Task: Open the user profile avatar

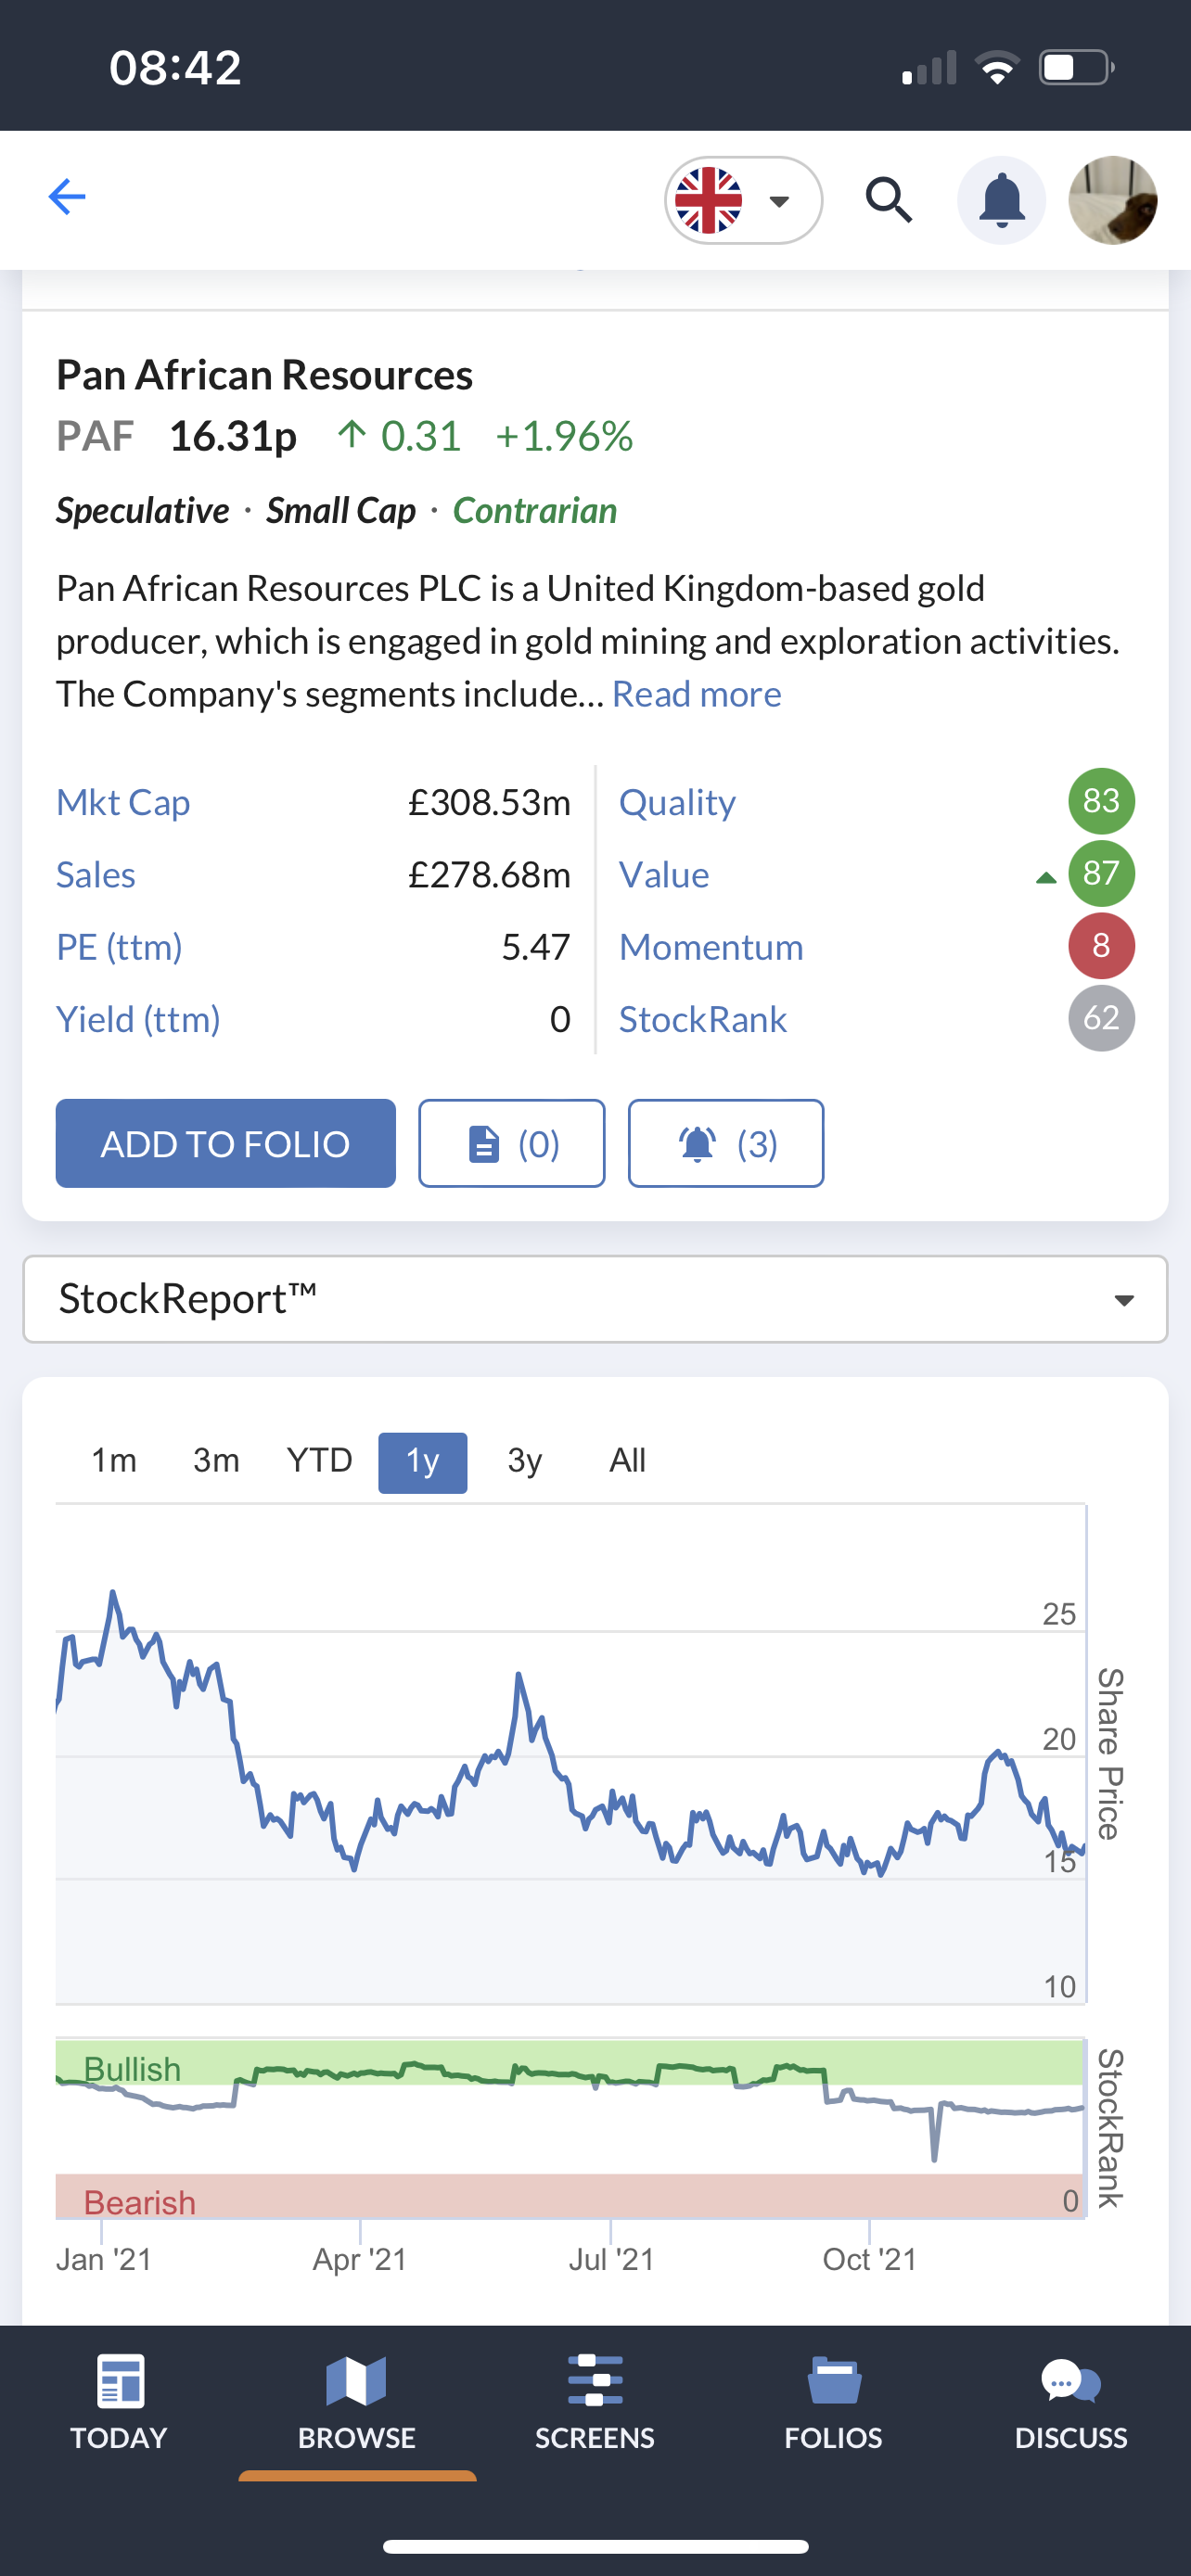Action: click(x=1113, y=200)
